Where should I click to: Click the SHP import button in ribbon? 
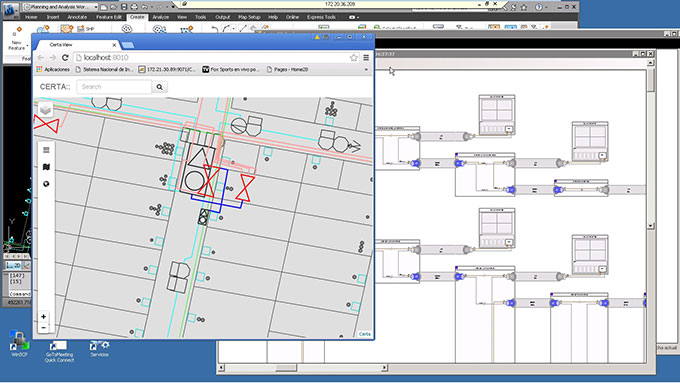86,29
